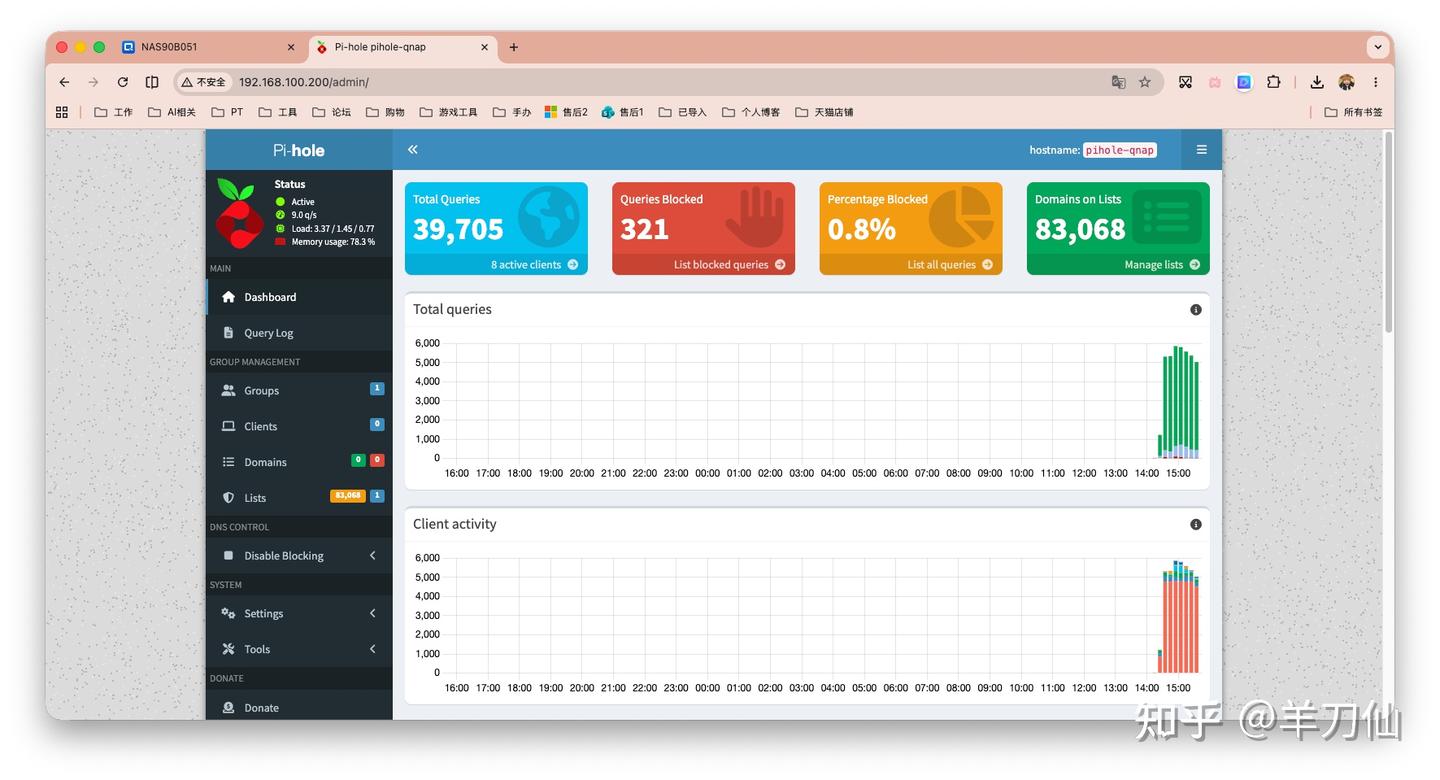Click the wrench icon beside Tools

pos(228,649)
